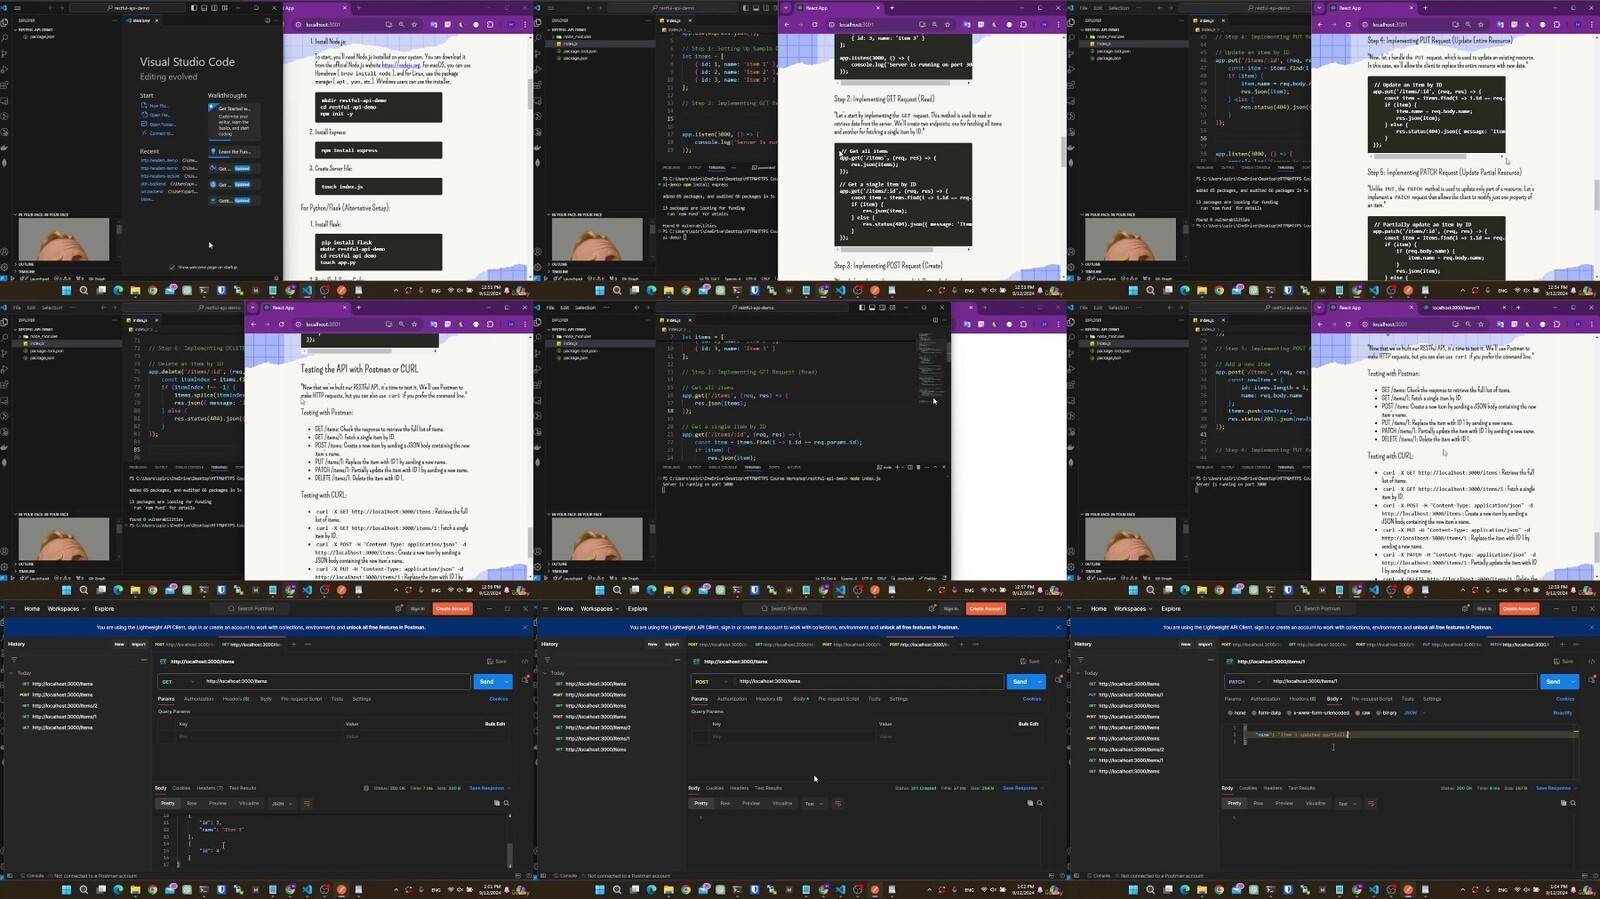Image resolution: width=1600 pixels, height=899 pixels.
Task: Open Explore in POST-method Postman header
Action: pyautogui.click(x=638, y=608)
